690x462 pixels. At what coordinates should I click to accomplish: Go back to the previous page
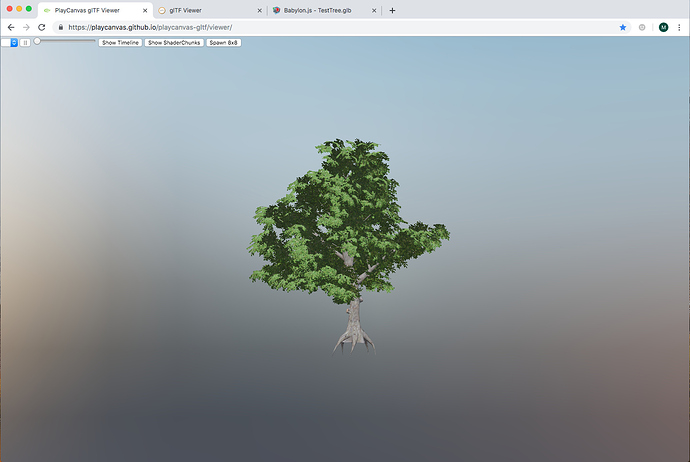[x=11, y=27]
